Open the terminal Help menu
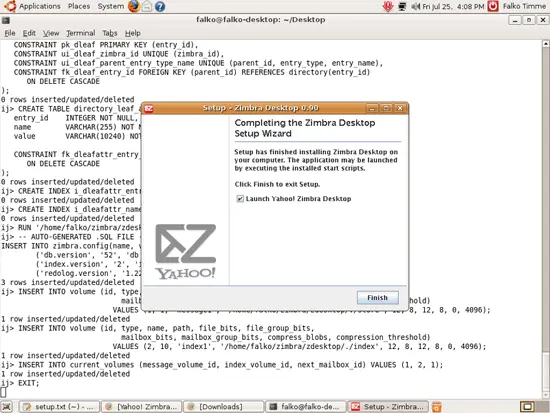Screen dimensions: 550x413 133,33
